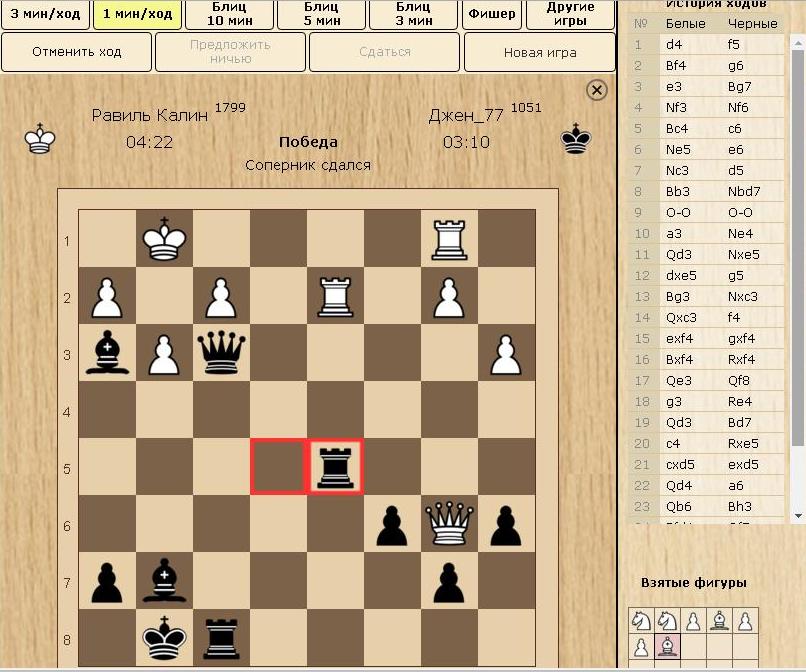Screen dimensions: 806x672
Task: Click the white king on the board
Action: pos(163,239)
